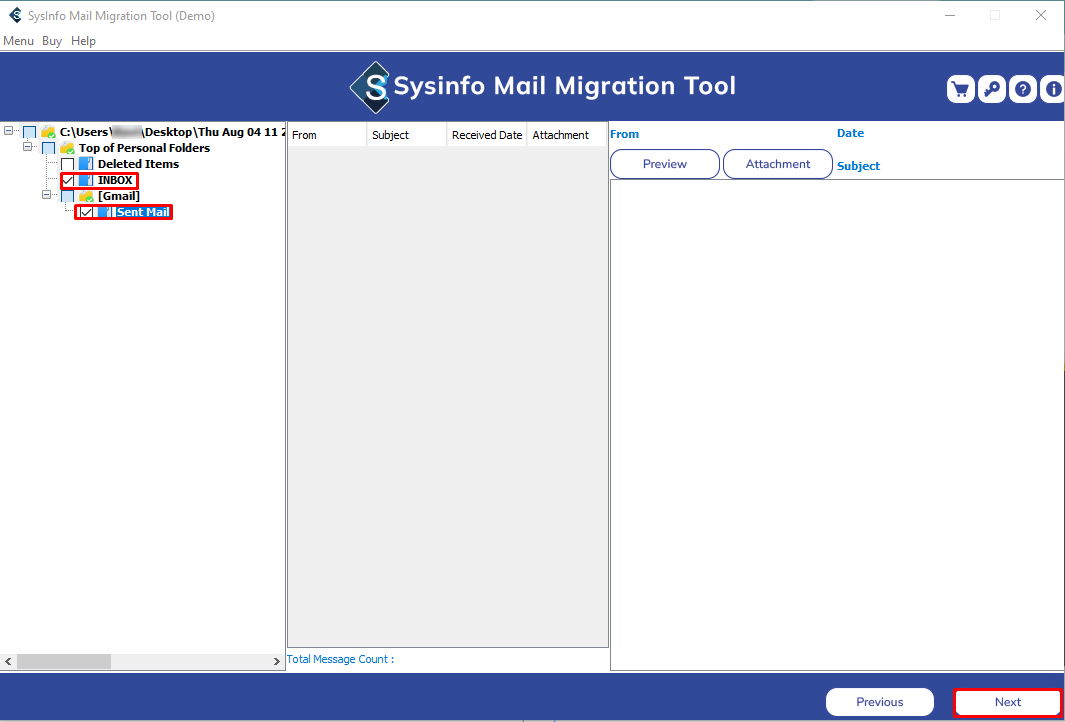Uncheck the INBOX checkbox
This screenshot has width=1065, height=722.
click(68, 181)
